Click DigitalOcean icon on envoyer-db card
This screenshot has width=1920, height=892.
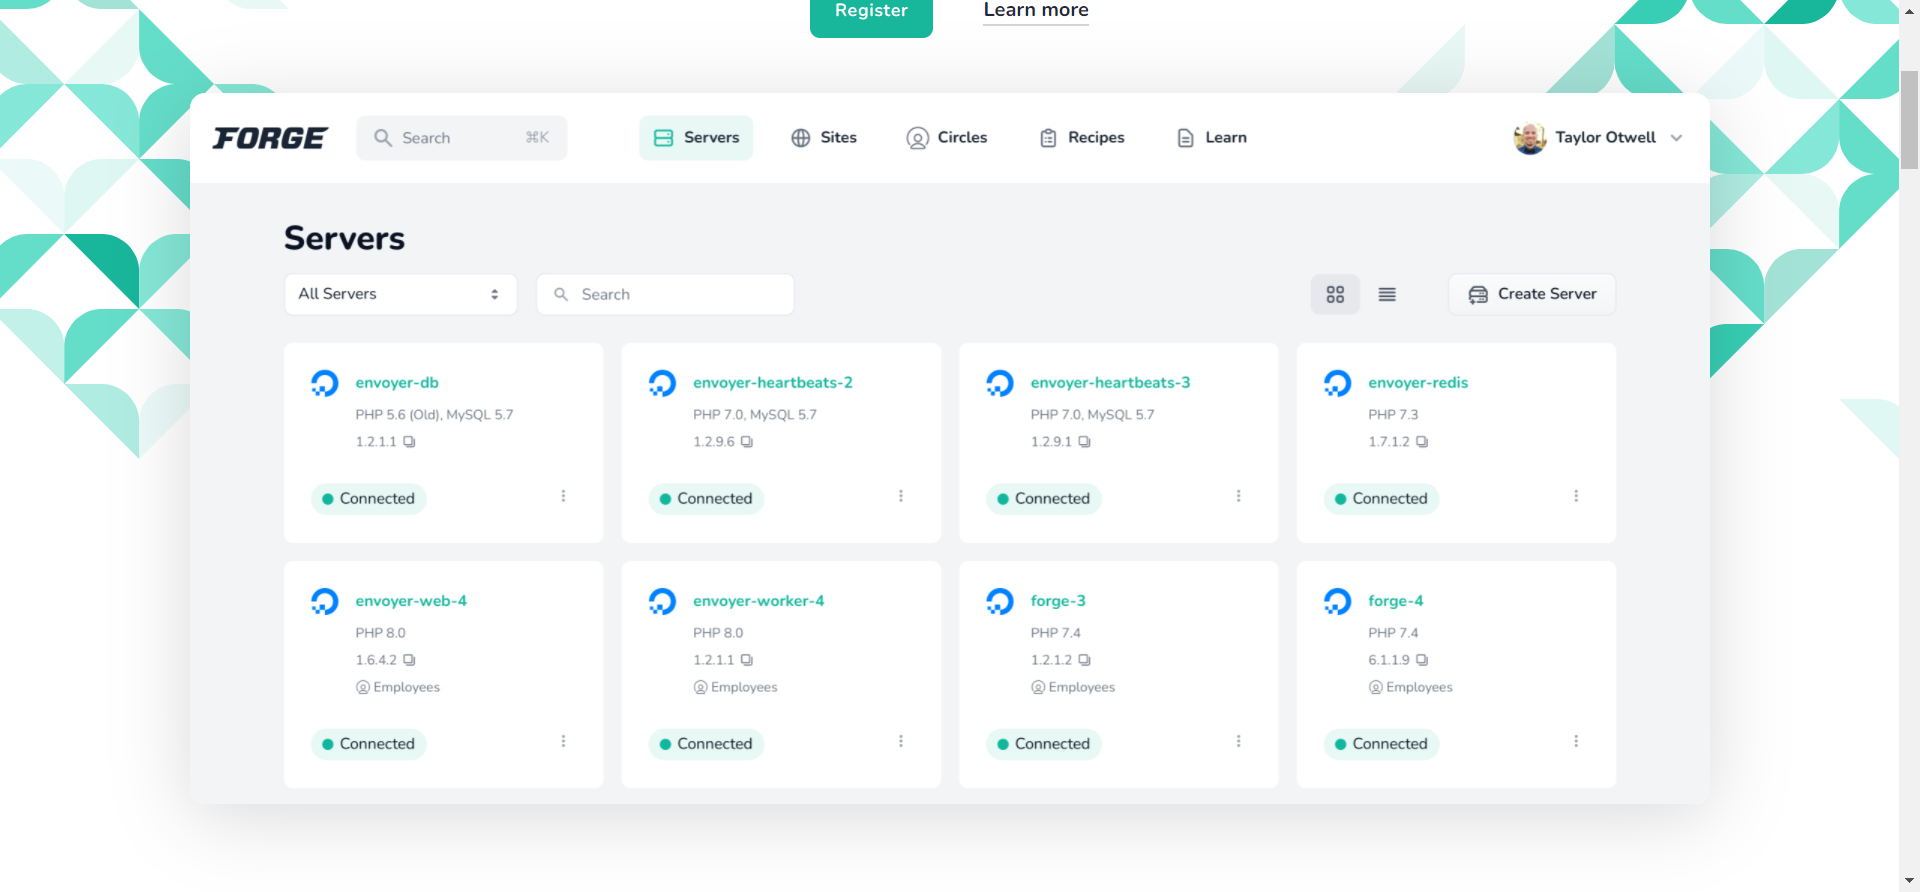(x=324, y=383)
